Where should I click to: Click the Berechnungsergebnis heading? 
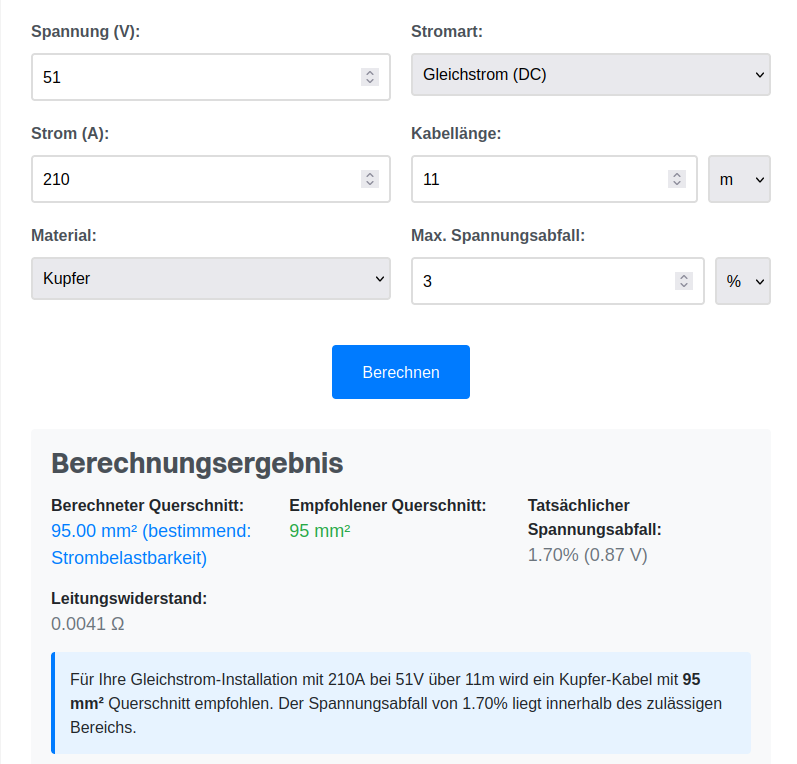click(x=197, y=464)
